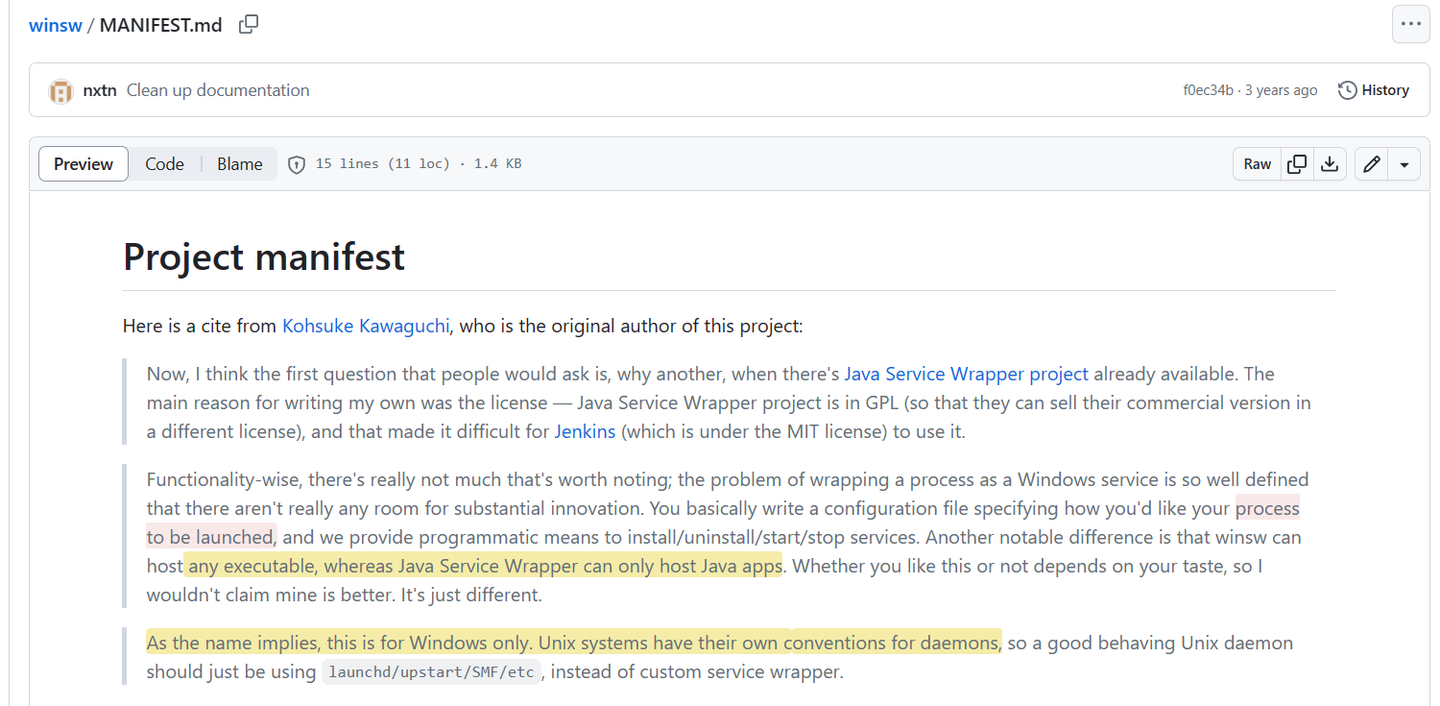Open the Raw file view
Screen dimensions: 1440x706
click(x=1257, y=164)
